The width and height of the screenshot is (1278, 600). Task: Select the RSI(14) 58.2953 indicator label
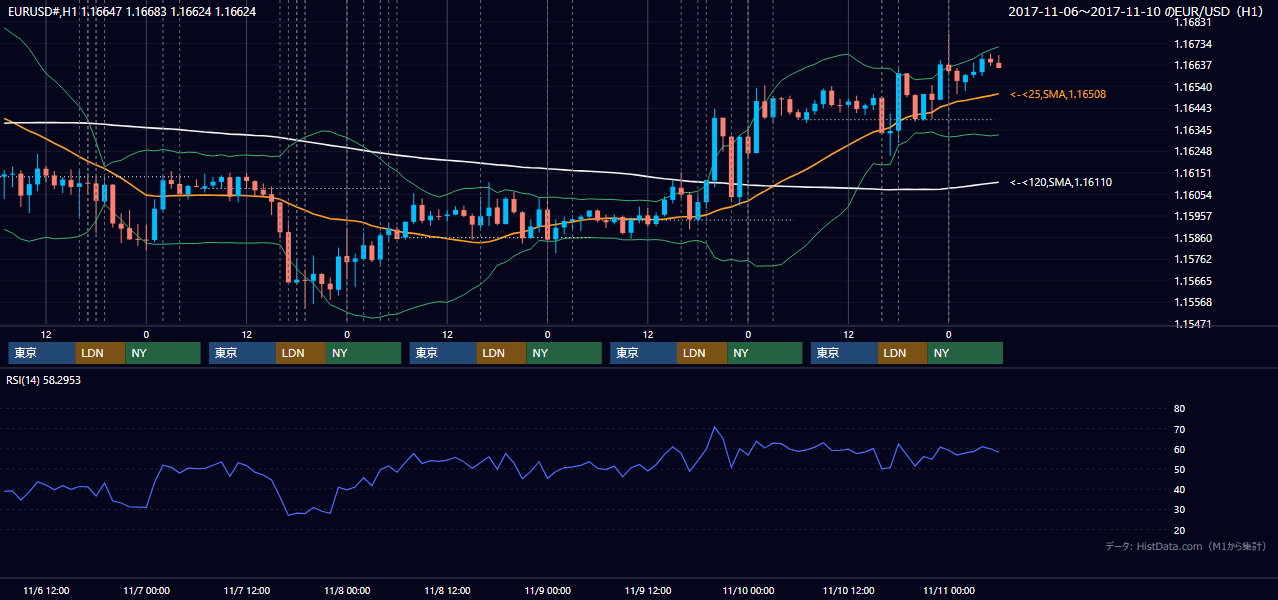(43, 380)
